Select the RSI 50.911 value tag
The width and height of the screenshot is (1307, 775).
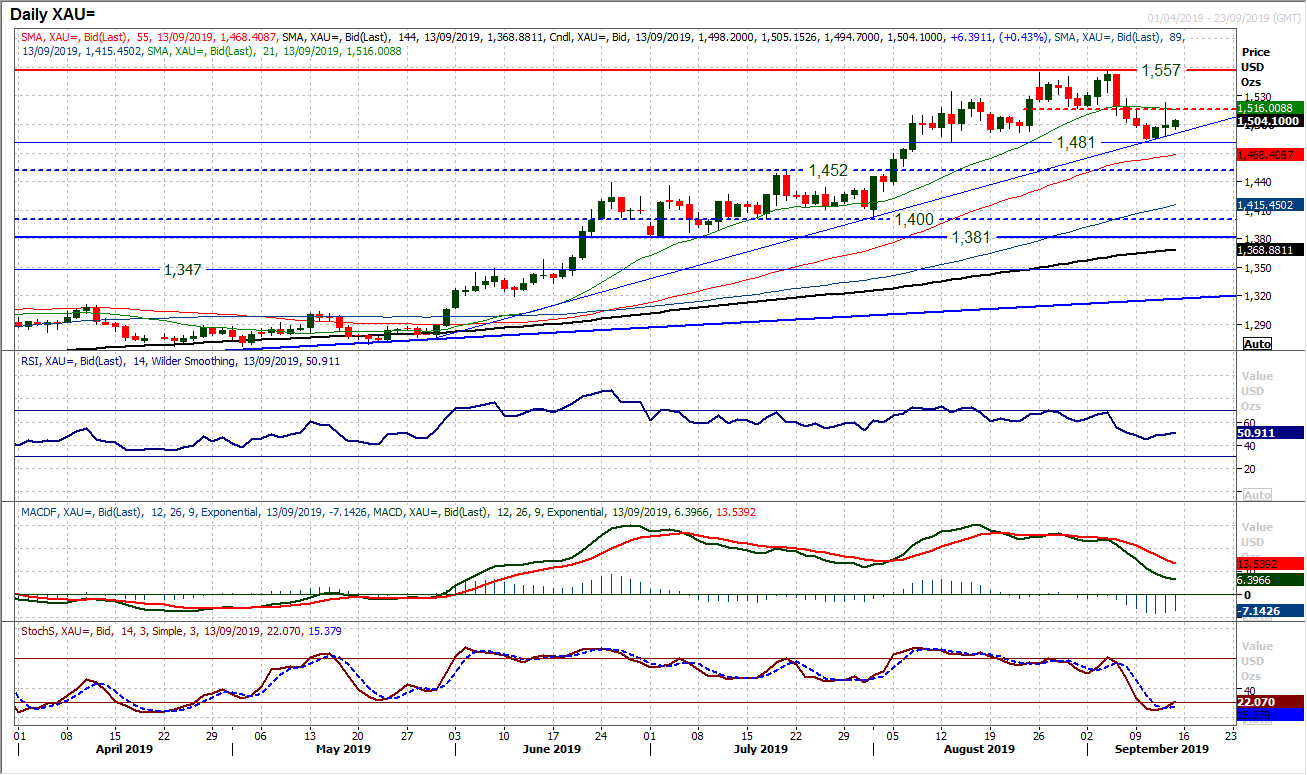(x=1271, y=433)
